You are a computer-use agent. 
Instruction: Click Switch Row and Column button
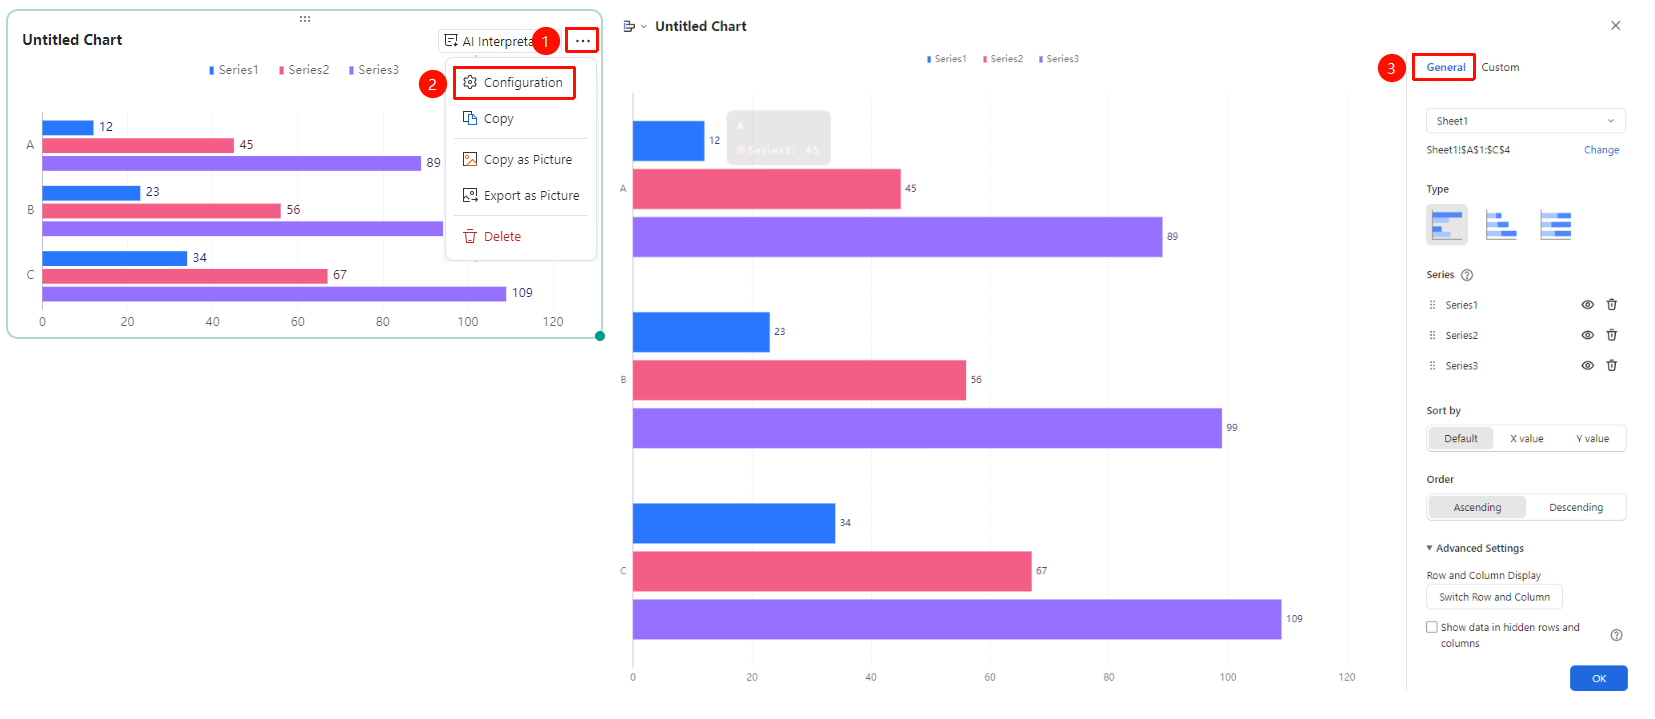(x=1494, y=597)
